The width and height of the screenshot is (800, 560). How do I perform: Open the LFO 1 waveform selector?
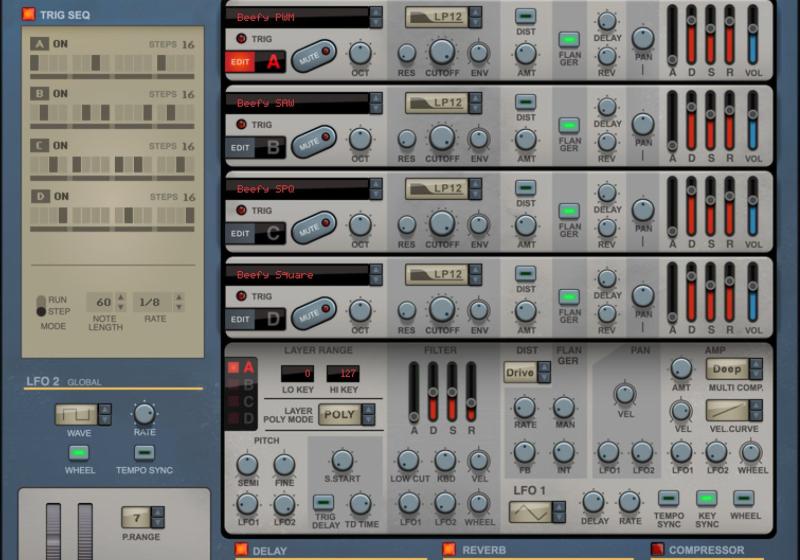tap(537, 511)
